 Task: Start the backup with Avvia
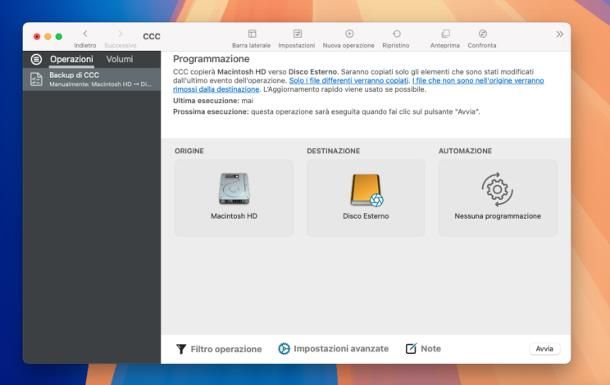coord(544,348)
